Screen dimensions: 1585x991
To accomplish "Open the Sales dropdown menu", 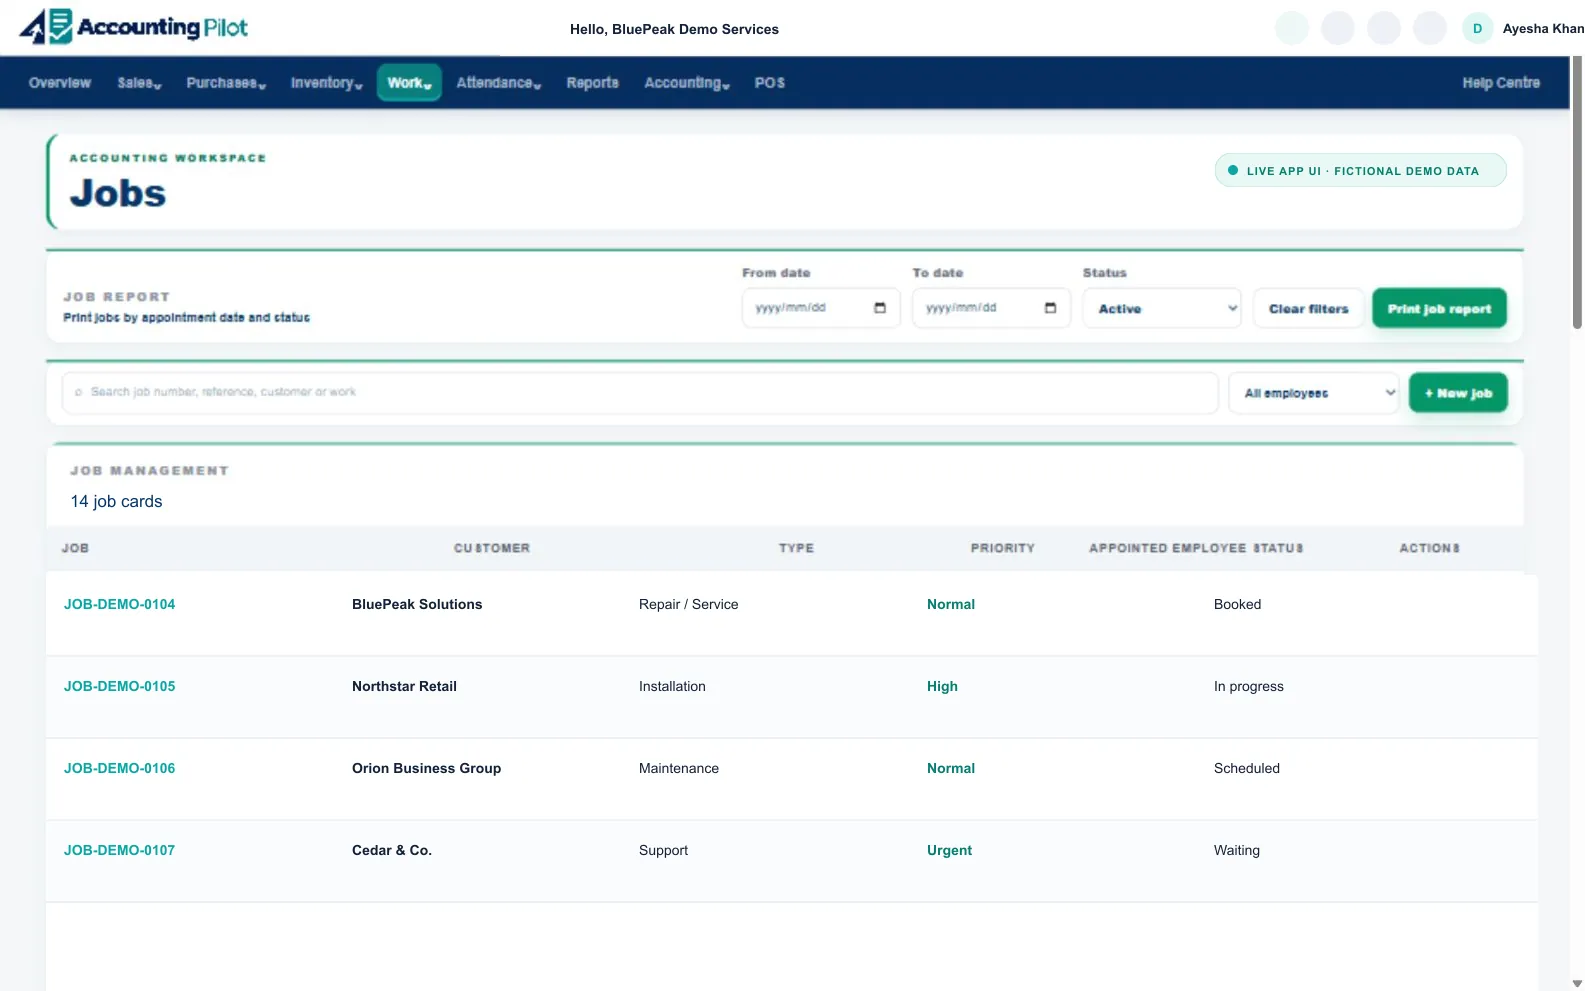I will click(x=139, y=83).
